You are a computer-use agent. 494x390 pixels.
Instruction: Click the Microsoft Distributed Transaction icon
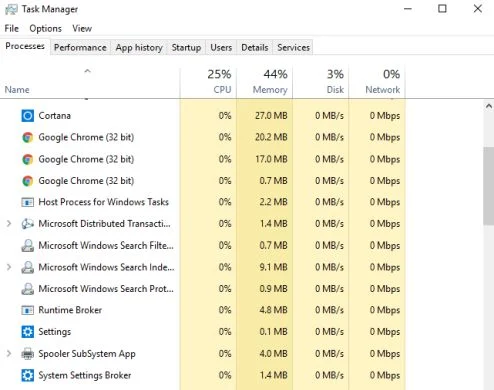(x=27, y=224)
